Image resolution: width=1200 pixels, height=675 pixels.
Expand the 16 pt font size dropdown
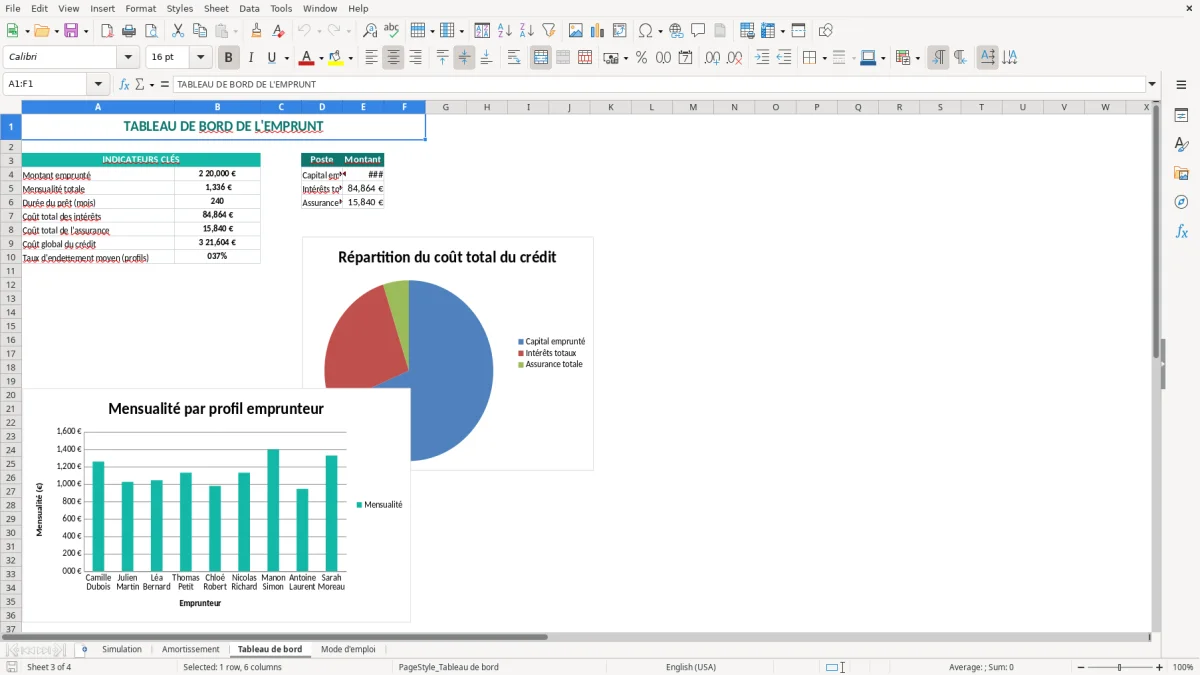point(200,58)
